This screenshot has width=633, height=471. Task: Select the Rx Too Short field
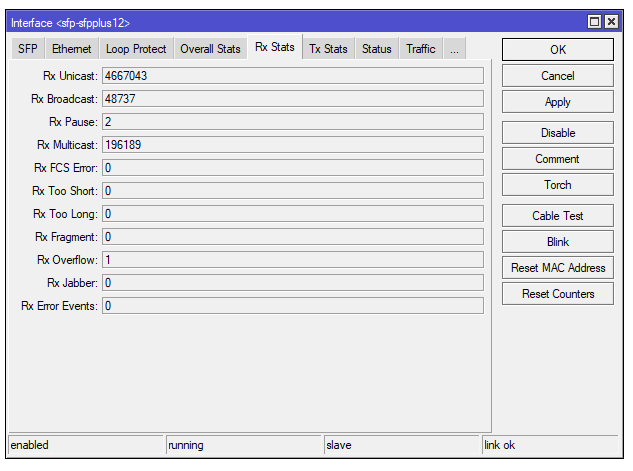click(x=293, y=191)
